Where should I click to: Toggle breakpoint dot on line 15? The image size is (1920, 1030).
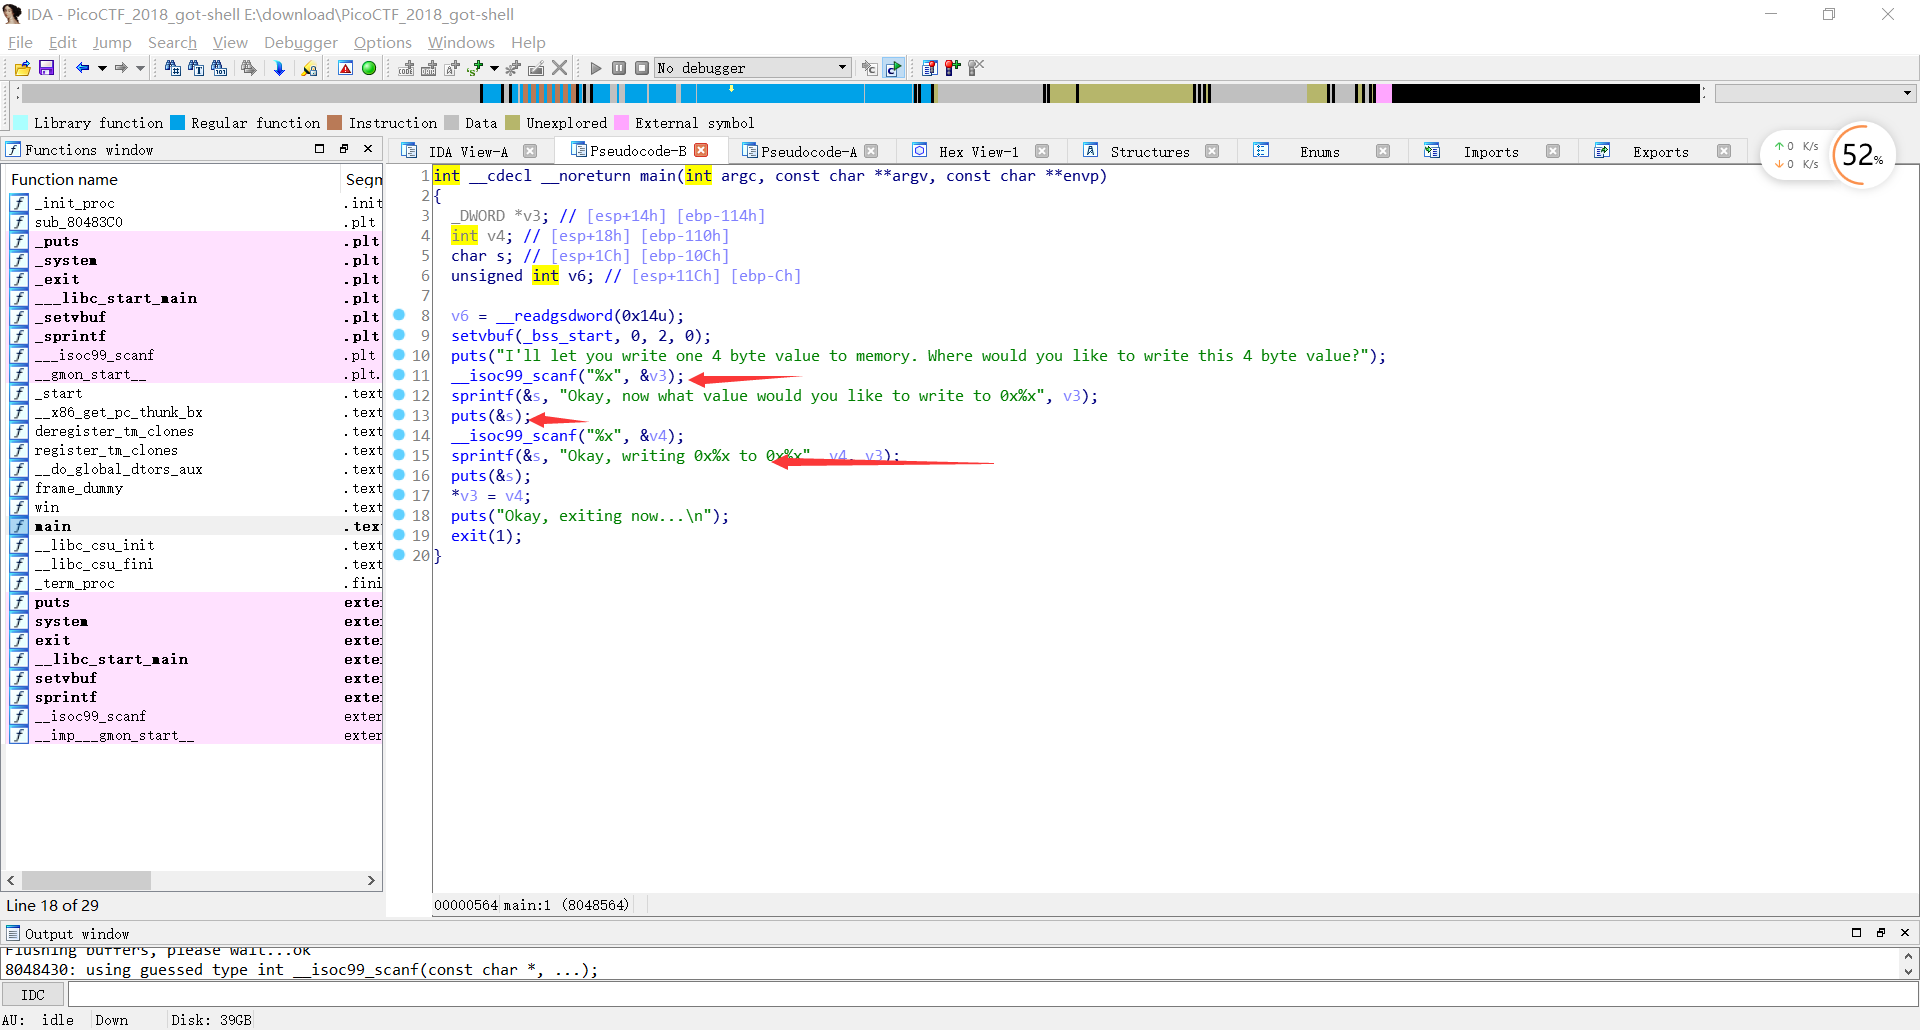pyautogui.click(x=399, y=455)
